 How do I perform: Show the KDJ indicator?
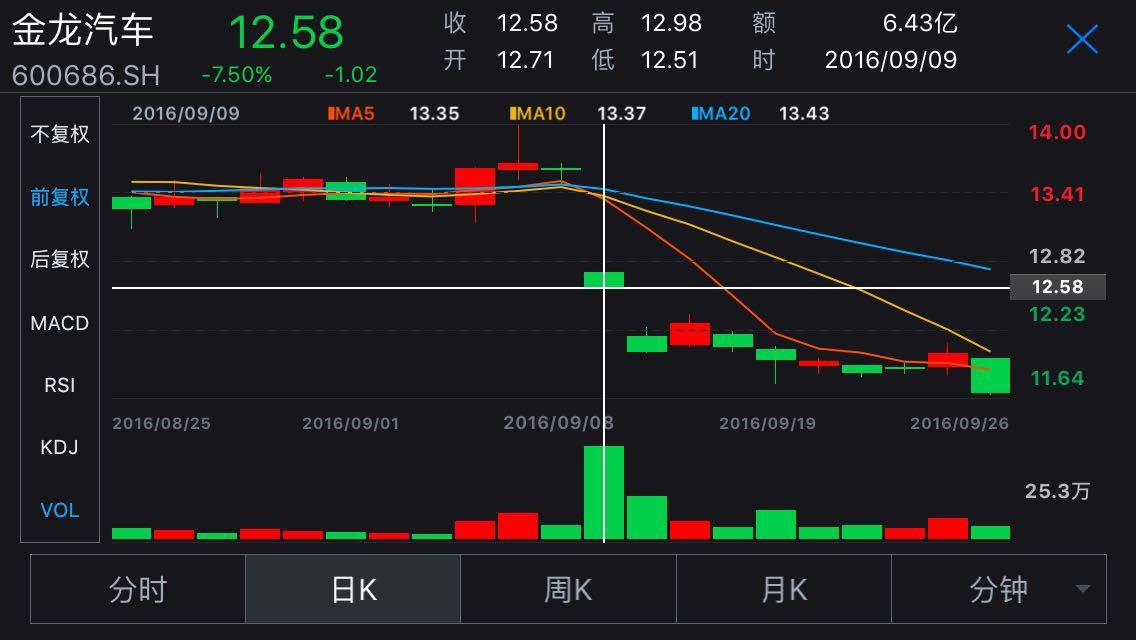coord(58,448)
